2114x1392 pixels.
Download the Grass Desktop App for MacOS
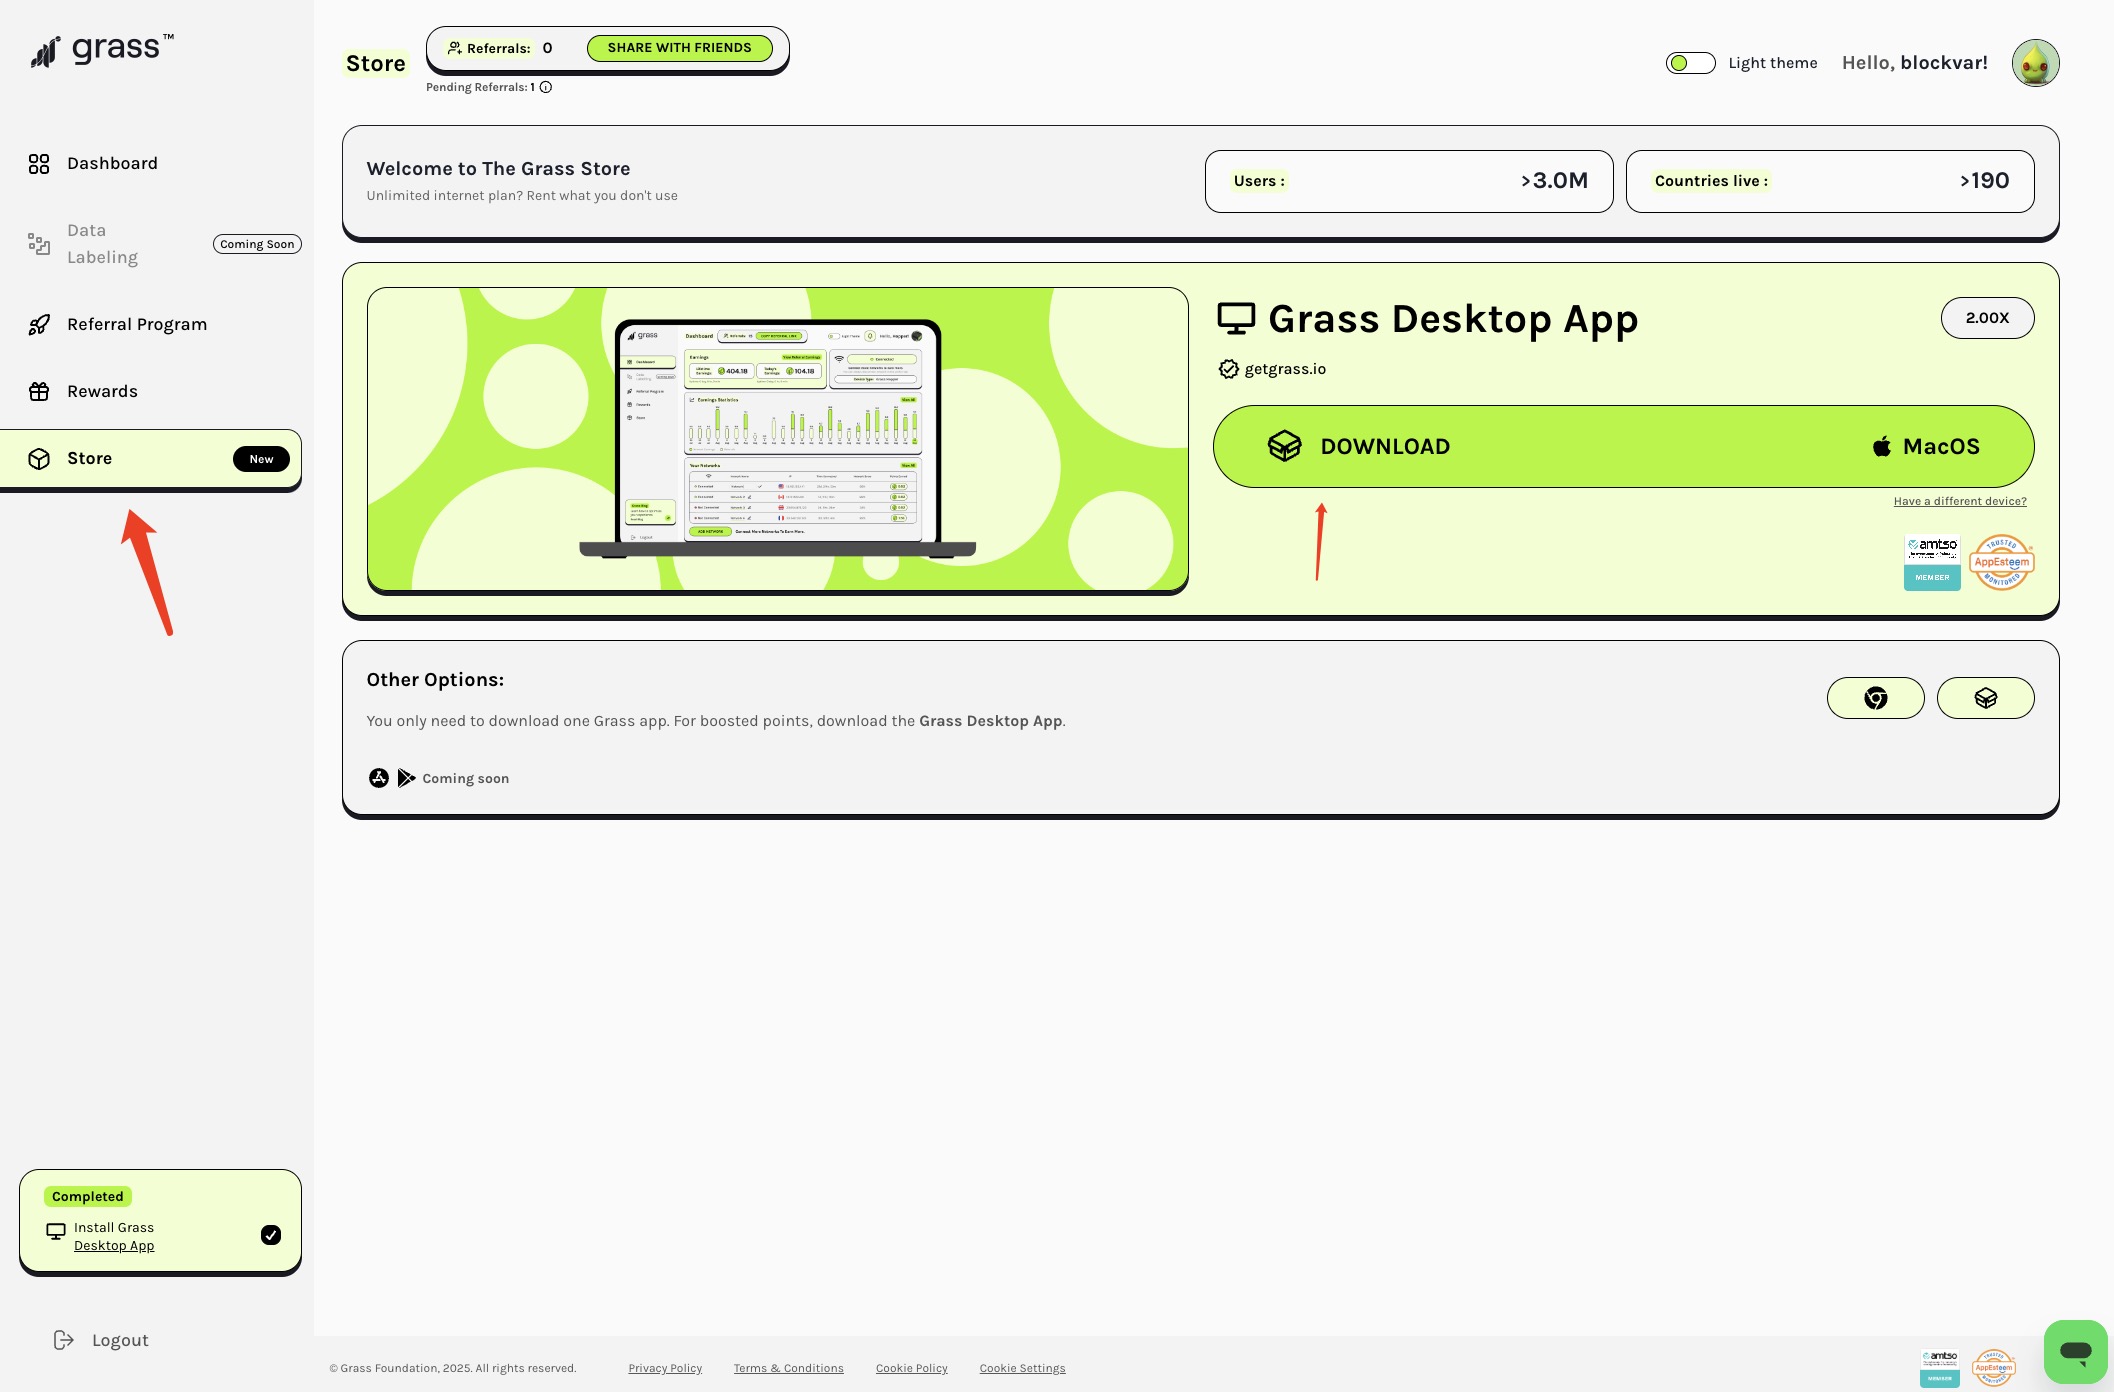tap(1623, 447)
